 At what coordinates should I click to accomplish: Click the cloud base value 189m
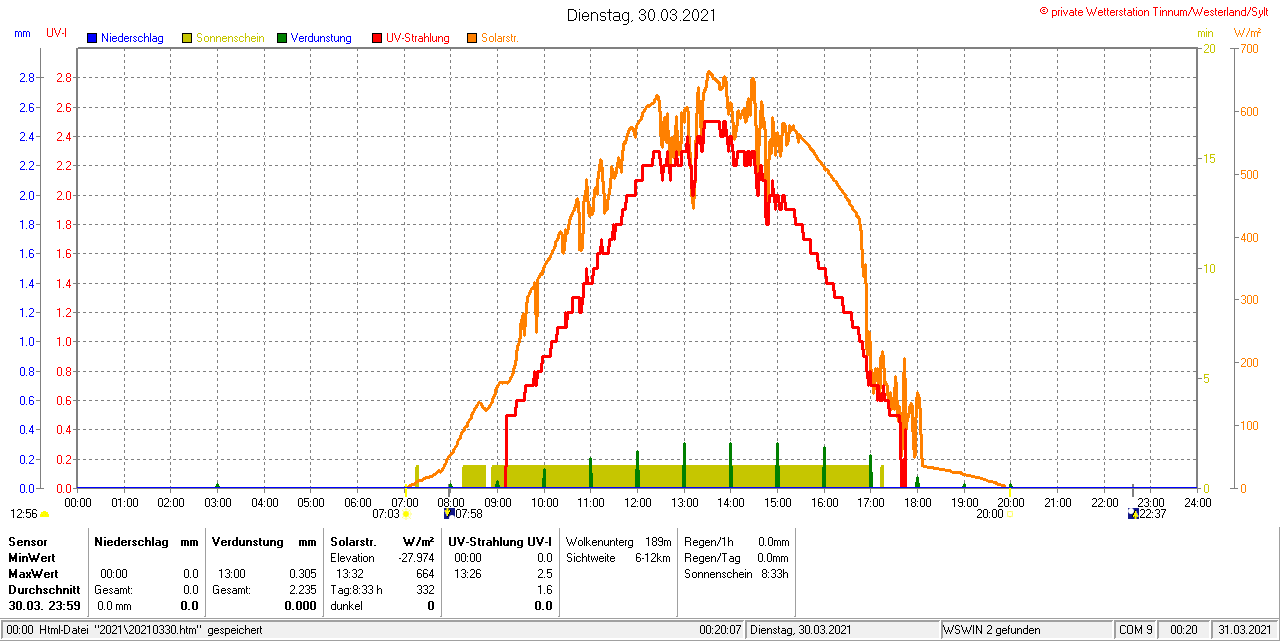pos(658,542)
